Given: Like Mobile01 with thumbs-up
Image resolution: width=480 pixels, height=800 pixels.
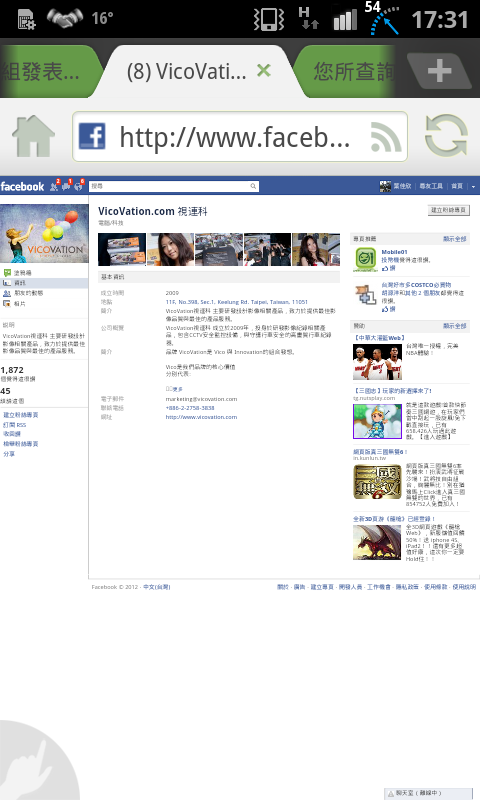Looking at the screenshot, I should (388, 268).
